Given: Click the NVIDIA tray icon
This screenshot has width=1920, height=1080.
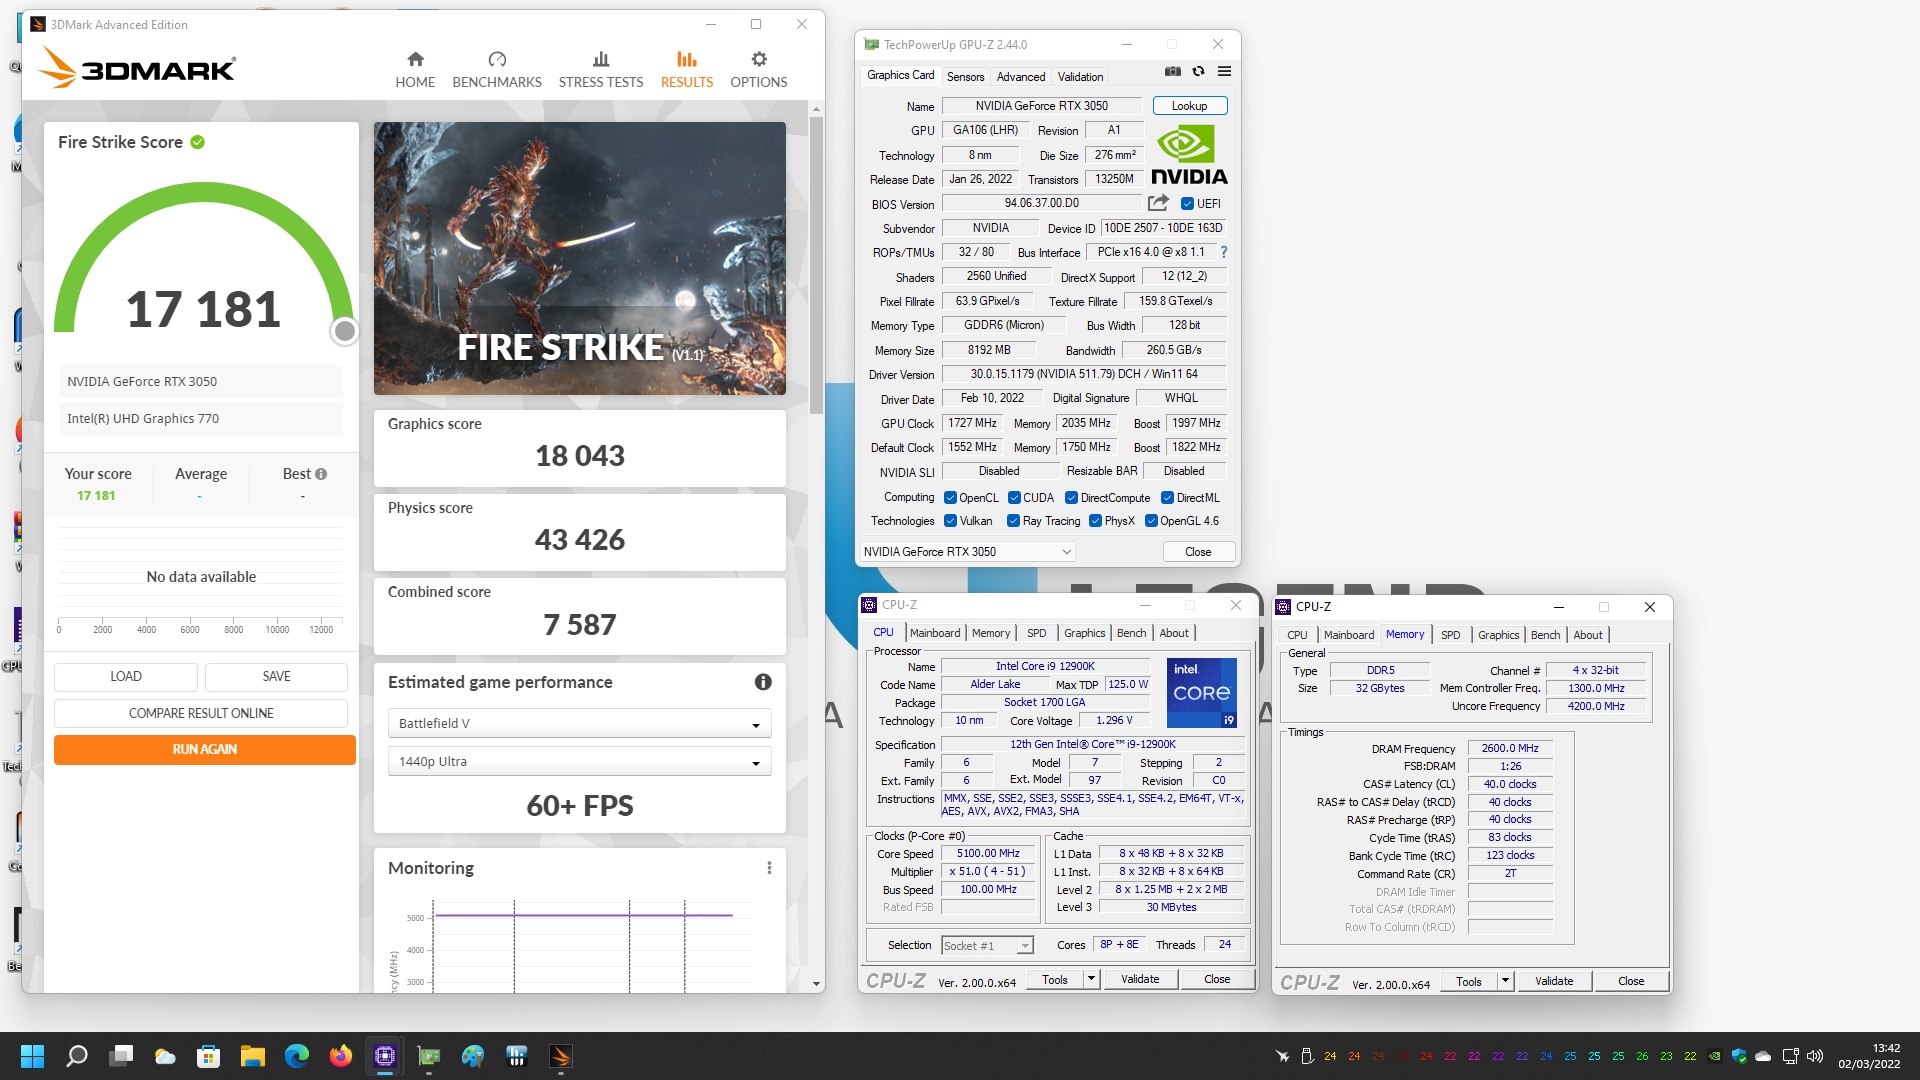Looking at the screenshot, I should (1715, 1056).
